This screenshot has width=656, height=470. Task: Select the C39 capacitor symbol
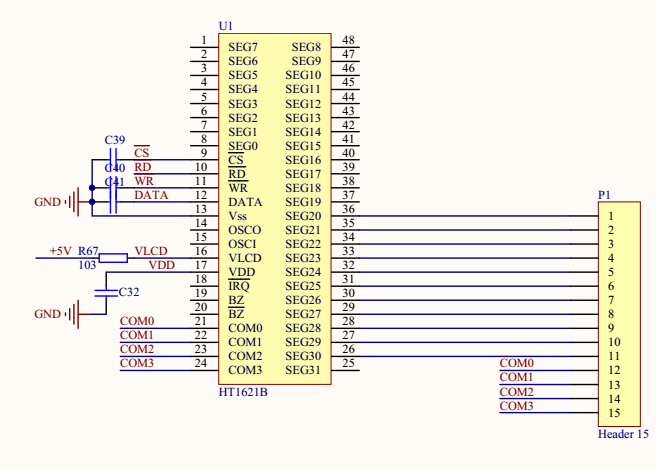point(113,159)
